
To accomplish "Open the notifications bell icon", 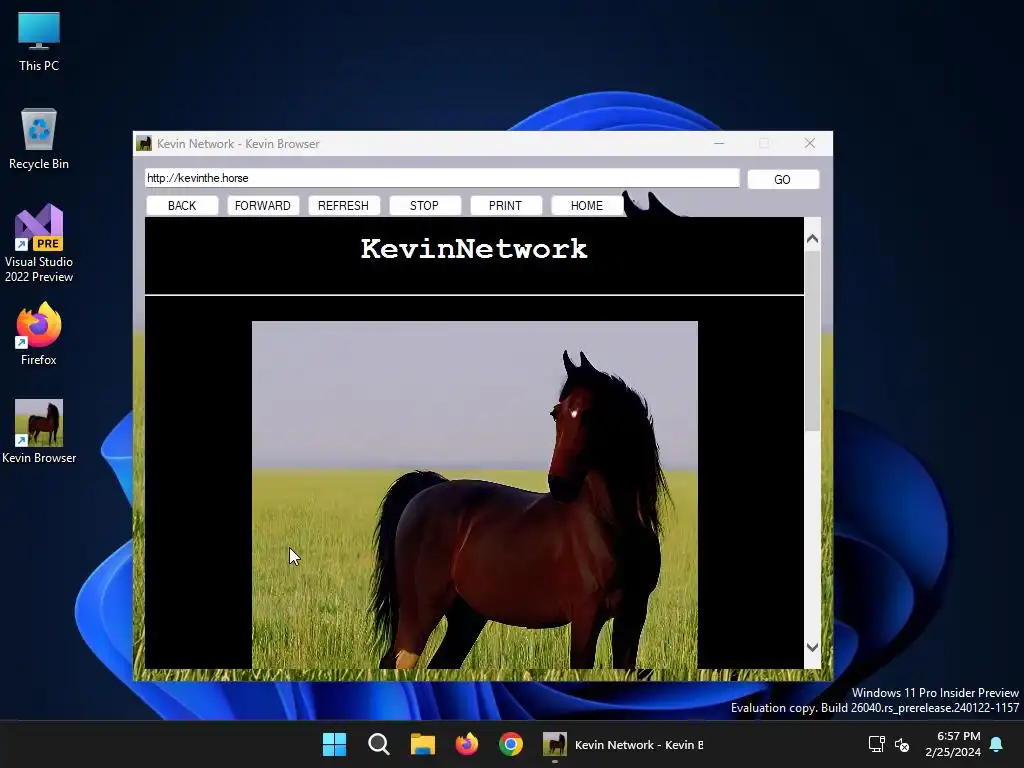I will pyautogui.click(x=996, y=744).
